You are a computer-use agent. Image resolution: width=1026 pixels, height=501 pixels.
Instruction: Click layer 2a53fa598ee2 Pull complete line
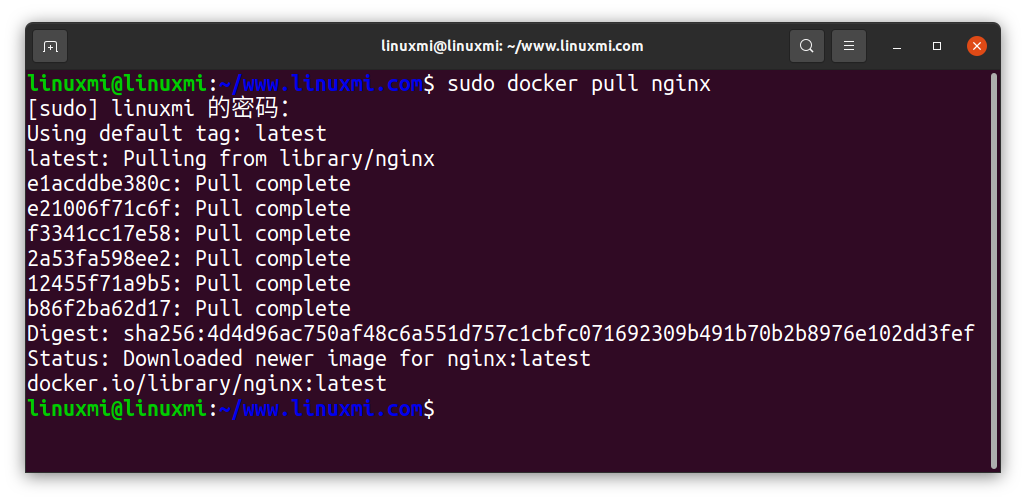click(x=188, y=259)
